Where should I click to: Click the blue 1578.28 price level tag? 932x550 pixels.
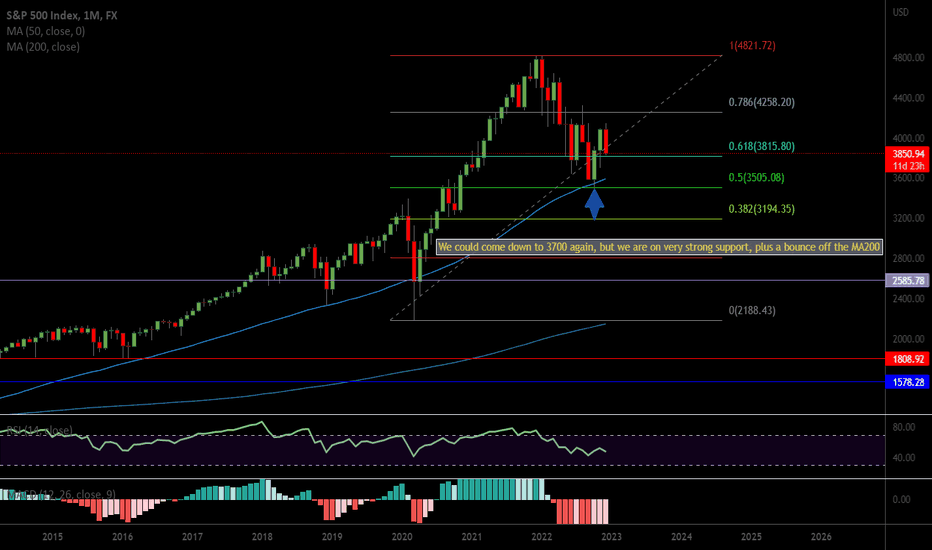(x=908, y=382)
